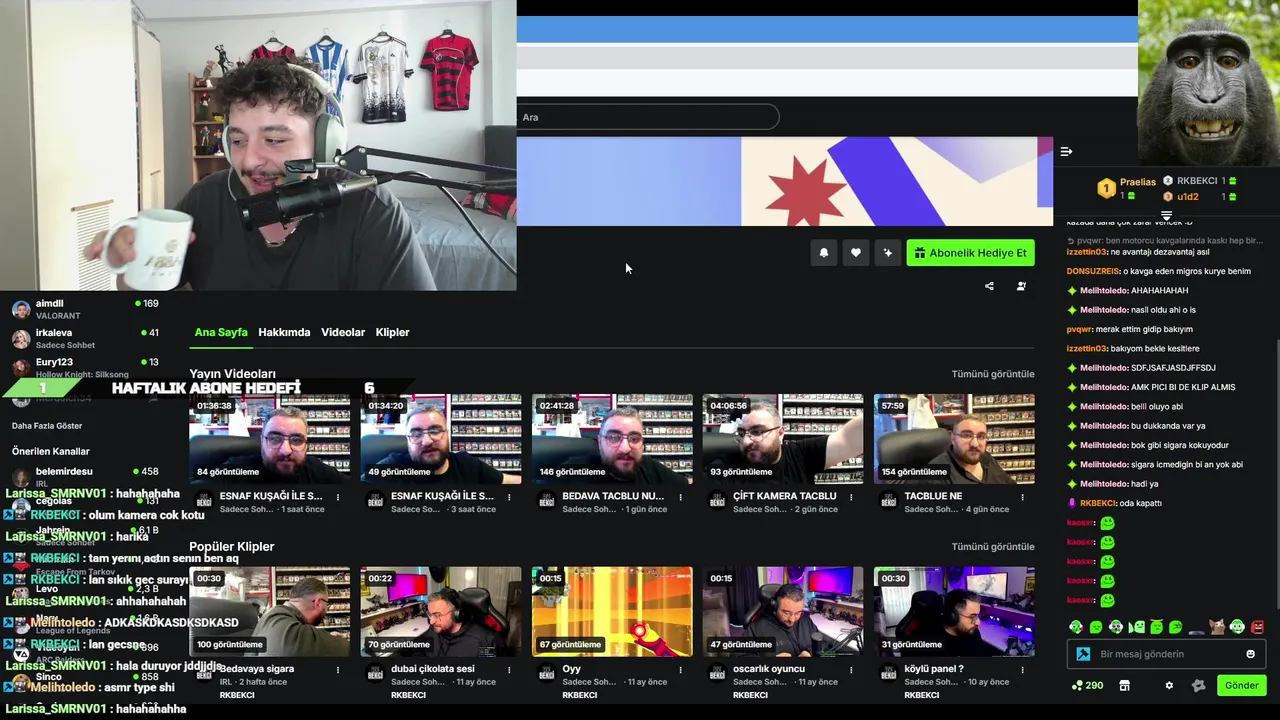Viewport: 1280px width, 720px height.
Task: Click the heart follow icon
Action: [x=855, y=253]
